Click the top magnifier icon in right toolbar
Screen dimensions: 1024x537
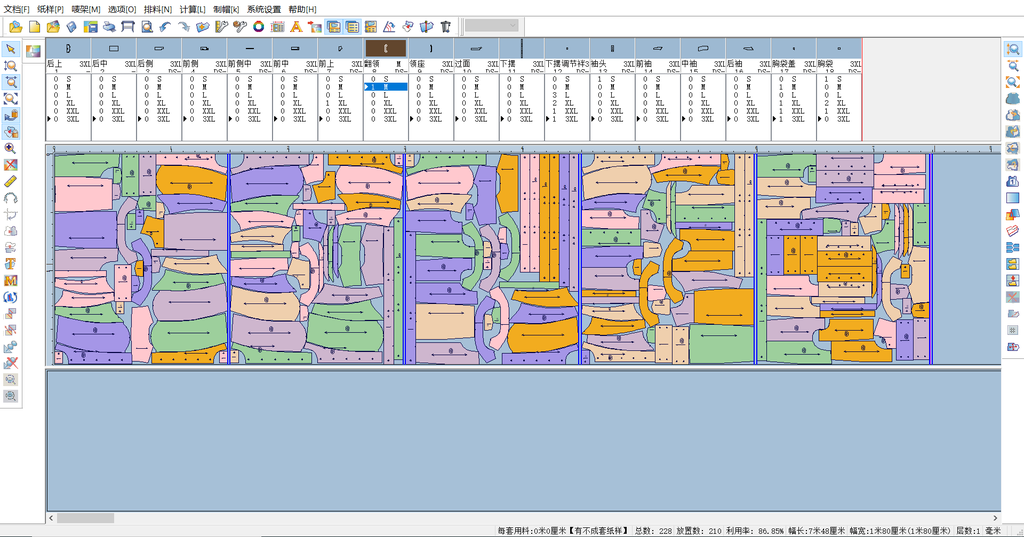click(1013, 49)
